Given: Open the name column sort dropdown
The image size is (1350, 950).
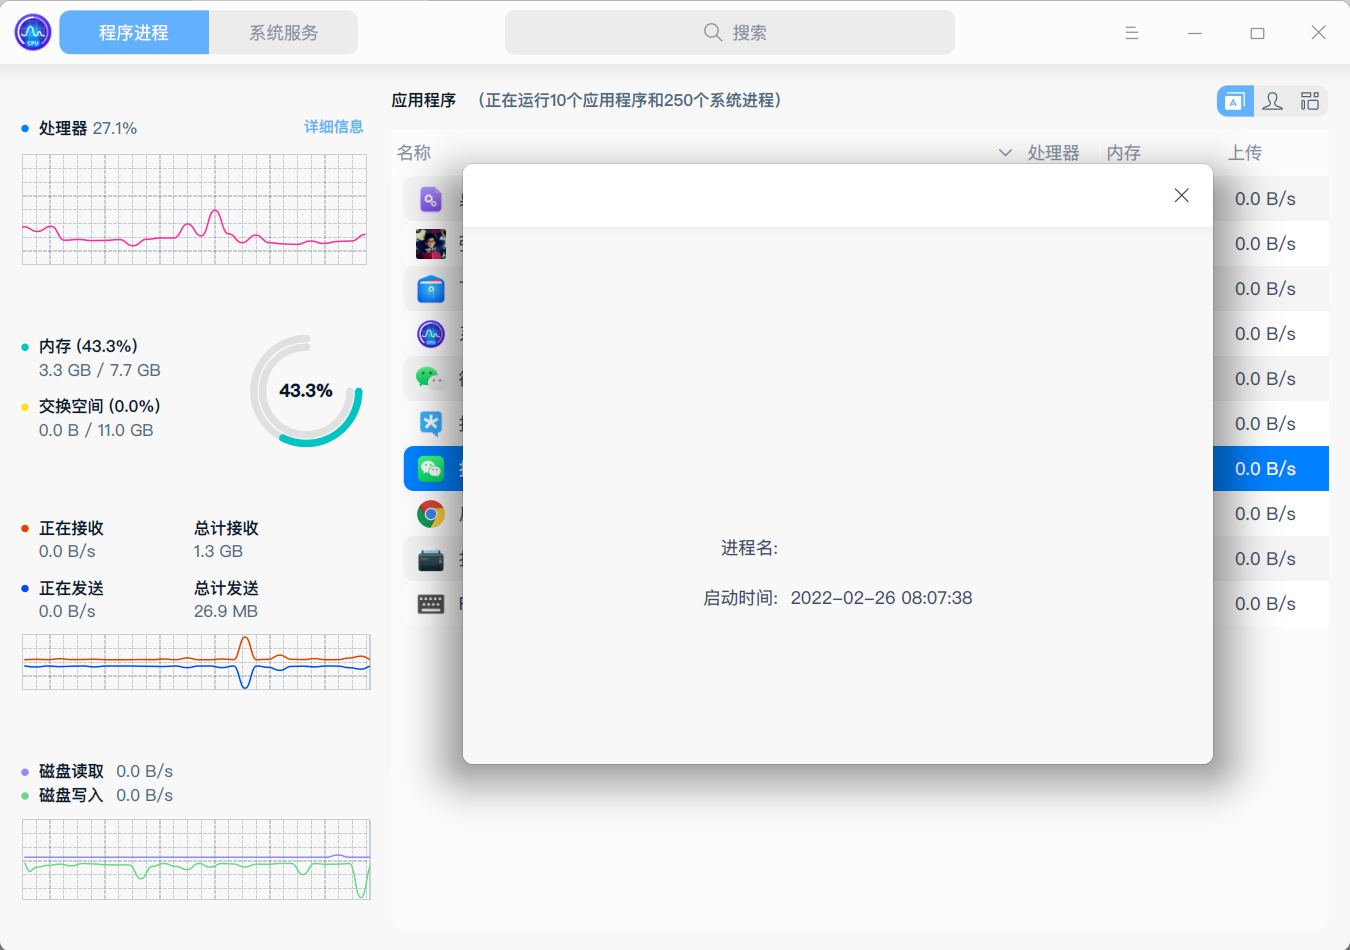Looking at the screenshot, I should click(x=1006, y=153).
